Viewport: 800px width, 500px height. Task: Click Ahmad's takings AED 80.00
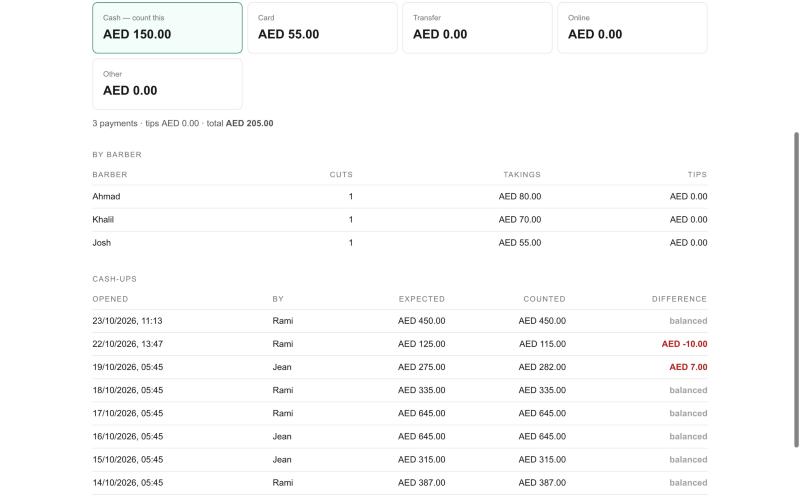pyautogui.click(x=520, y=196)
